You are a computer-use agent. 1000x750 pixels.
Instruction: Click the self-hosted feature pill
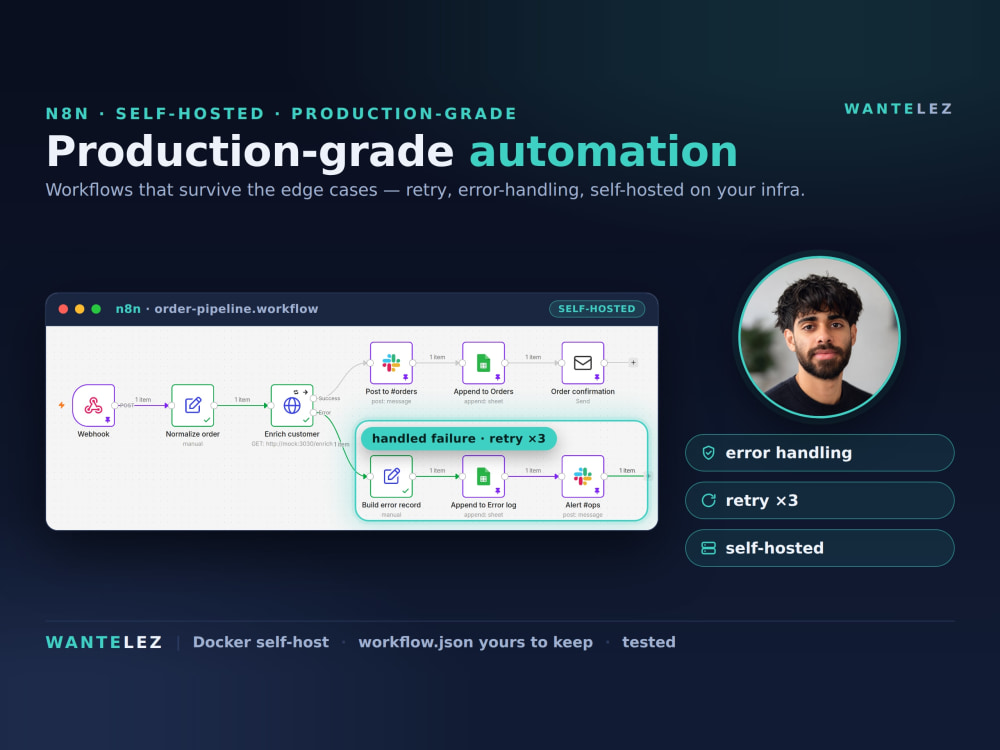coord(820,548)
